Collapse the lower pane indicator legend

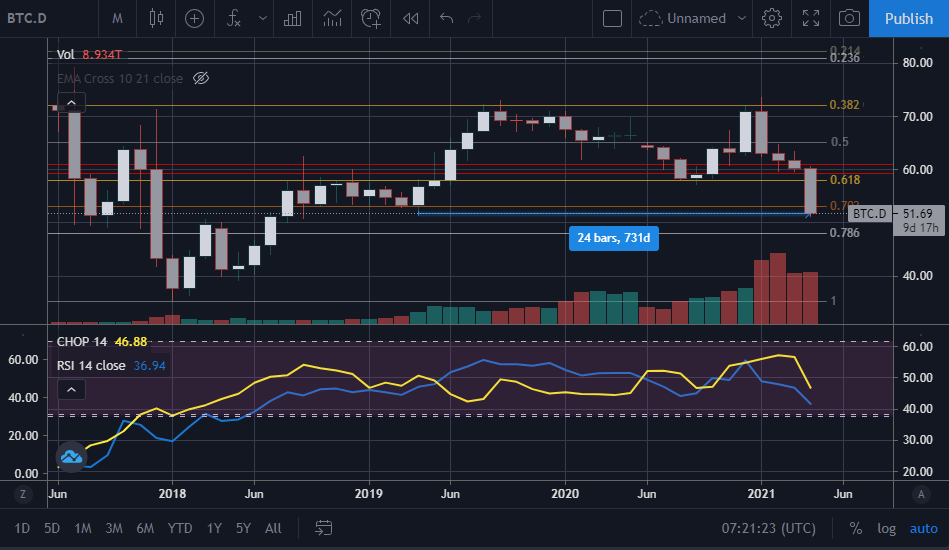(x=71, y=389)
